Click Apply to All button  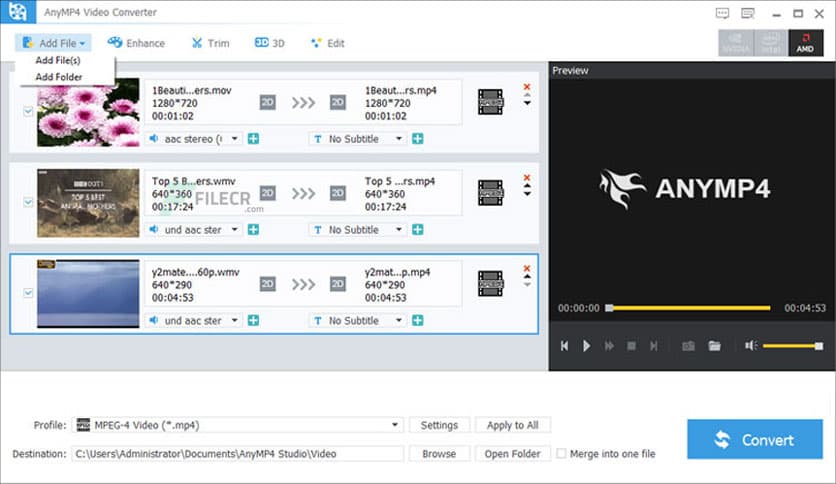click(512, 425)
